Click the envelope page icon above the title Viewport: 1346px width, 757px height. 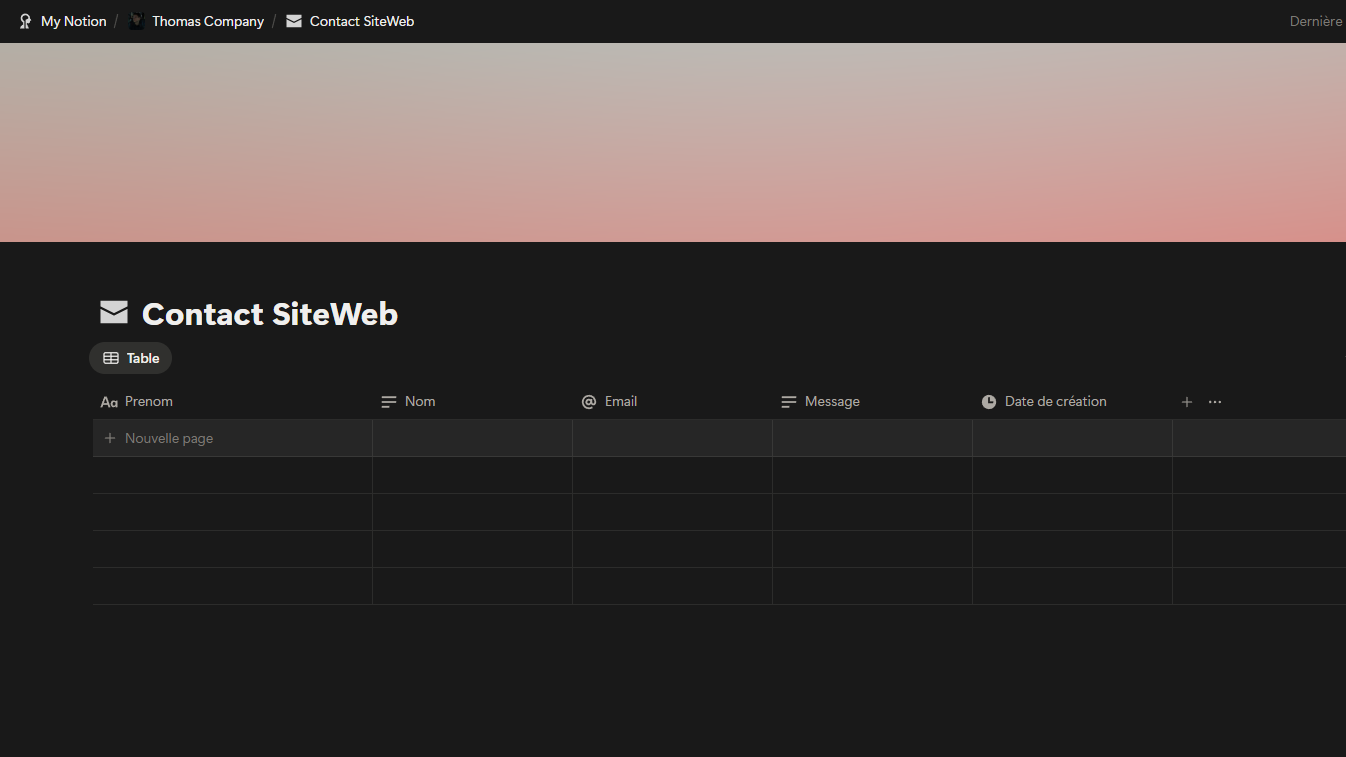click(x=113, y=312)
